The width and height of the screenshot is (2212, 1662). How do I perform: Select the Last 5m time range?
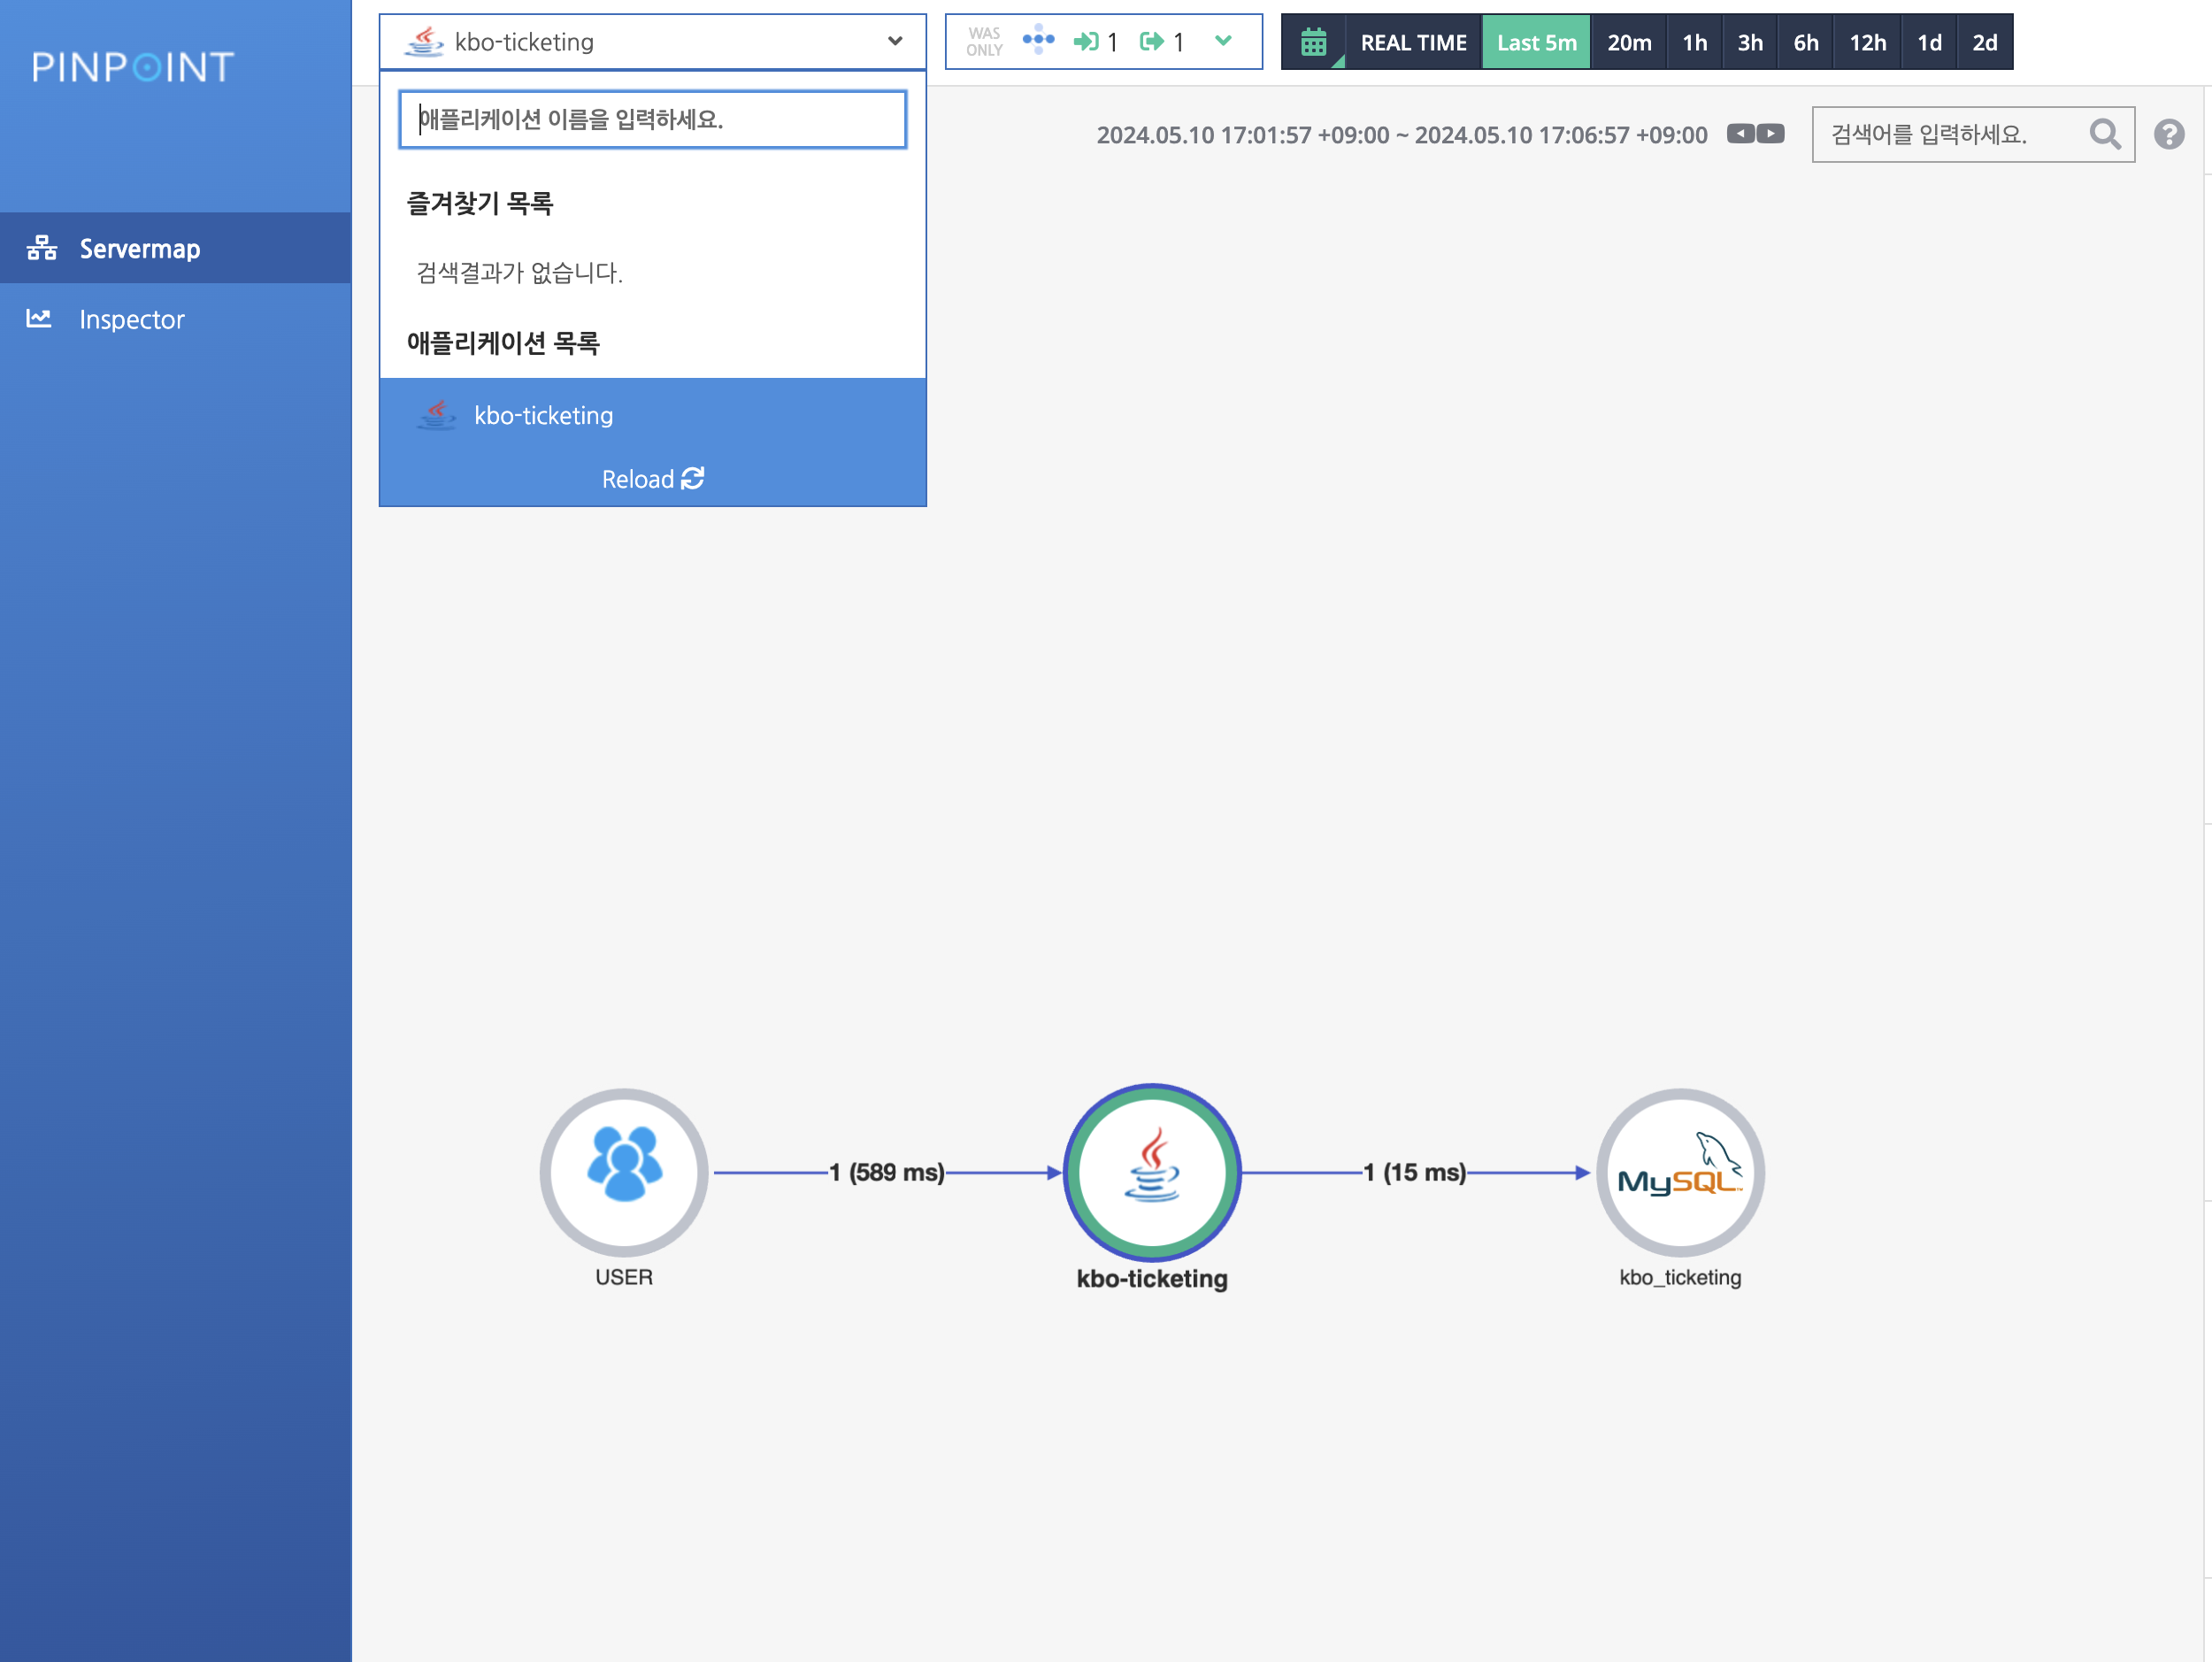(1536, 42)
